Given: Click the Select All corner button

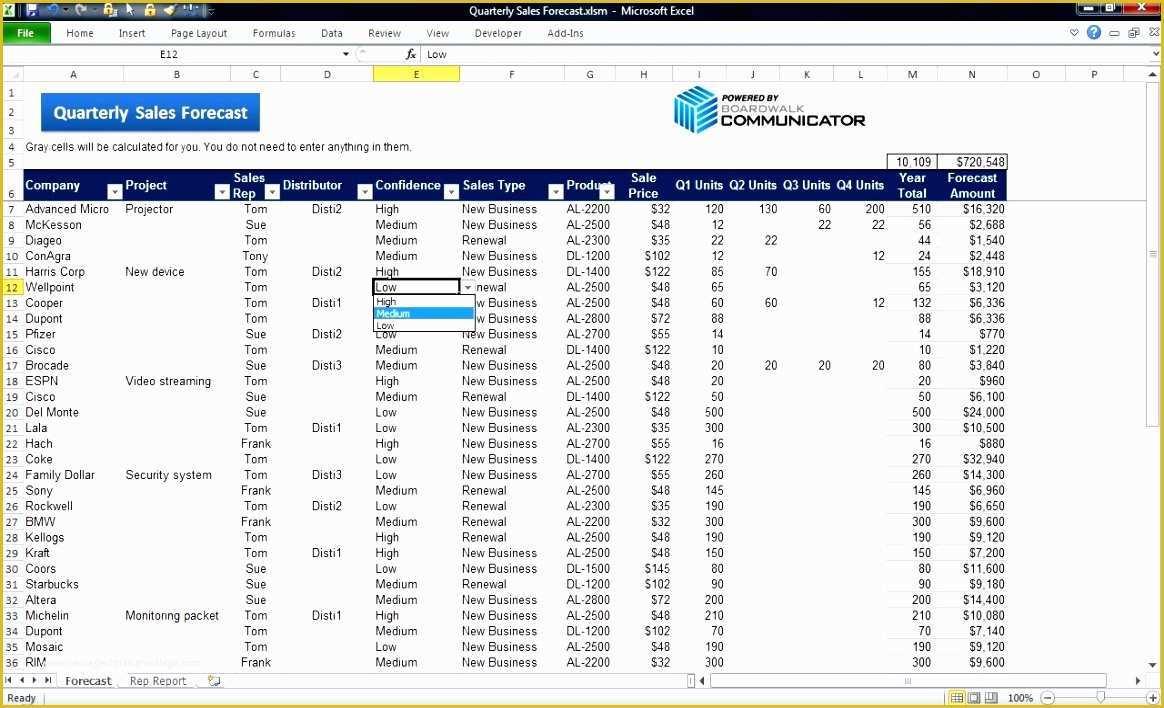Looking at the screenshot, I should (x=13, y=74).
